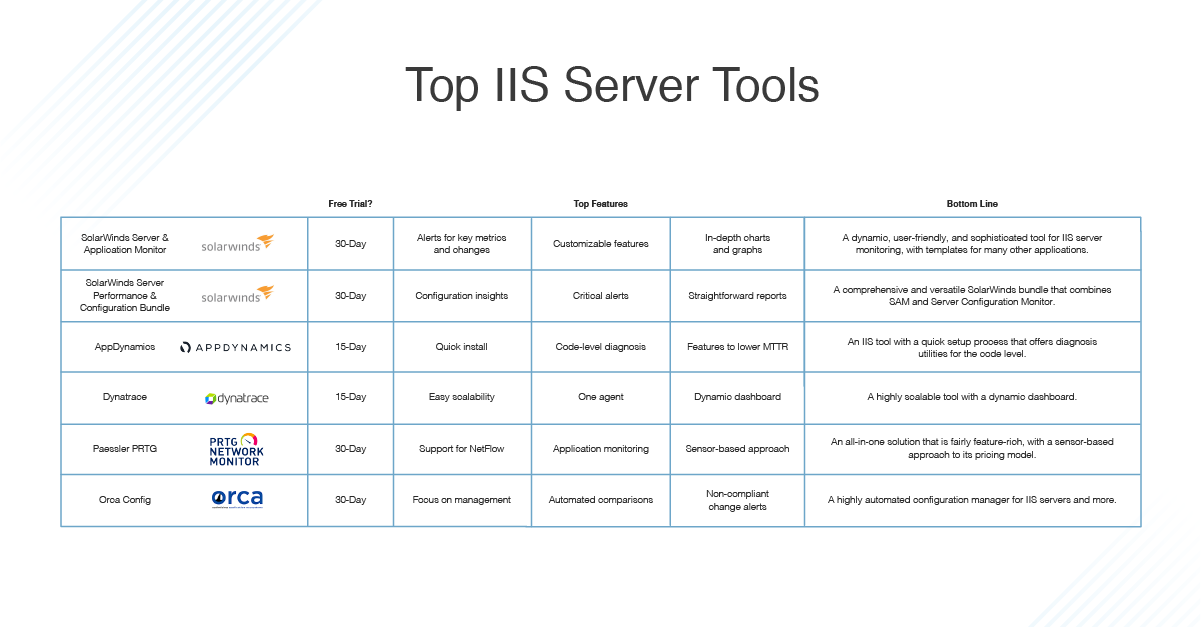1202x629 pixels.
Task: Click the SolarWinds logo in the first row
Action: [x=237, y=243]
